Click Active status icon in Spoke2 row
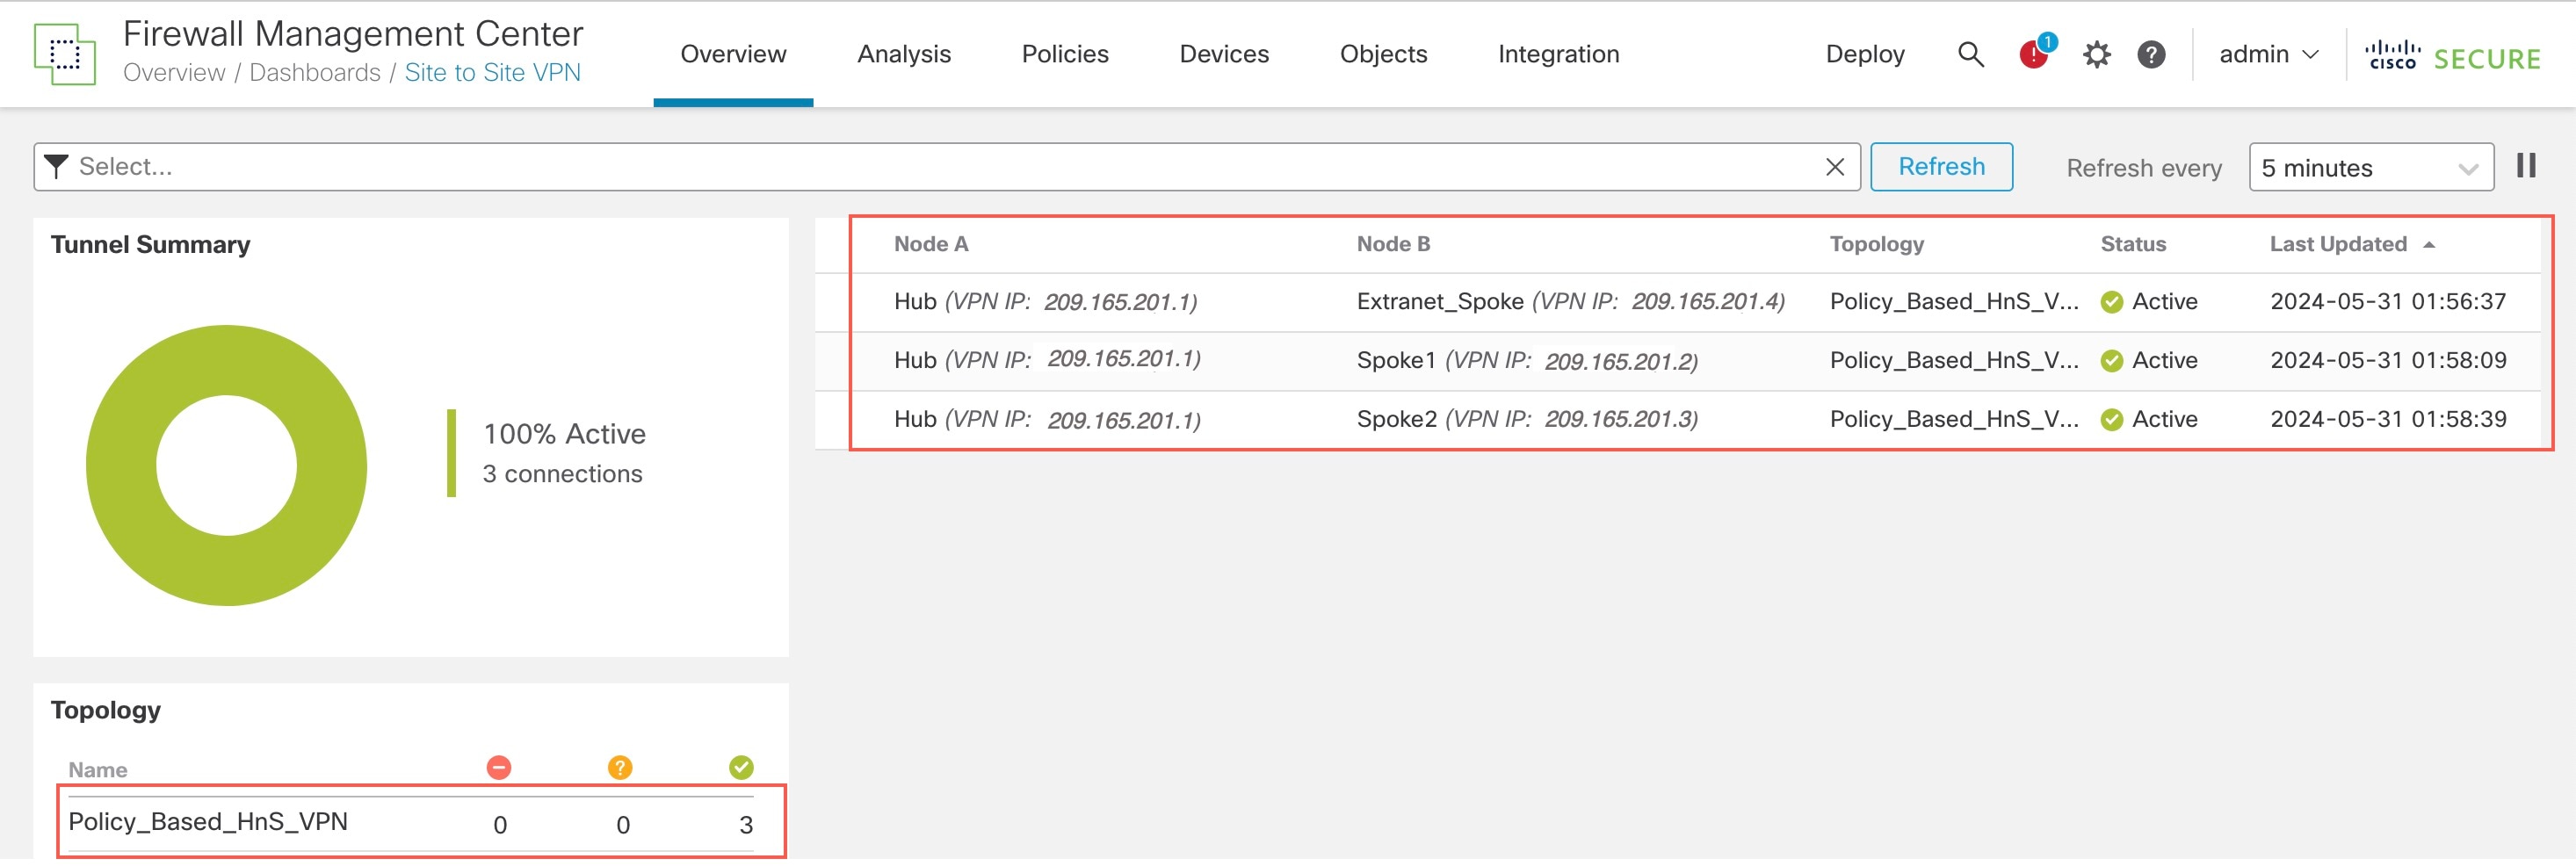Viewport: 2576px width, 866px height. (x=2111, y=420)
